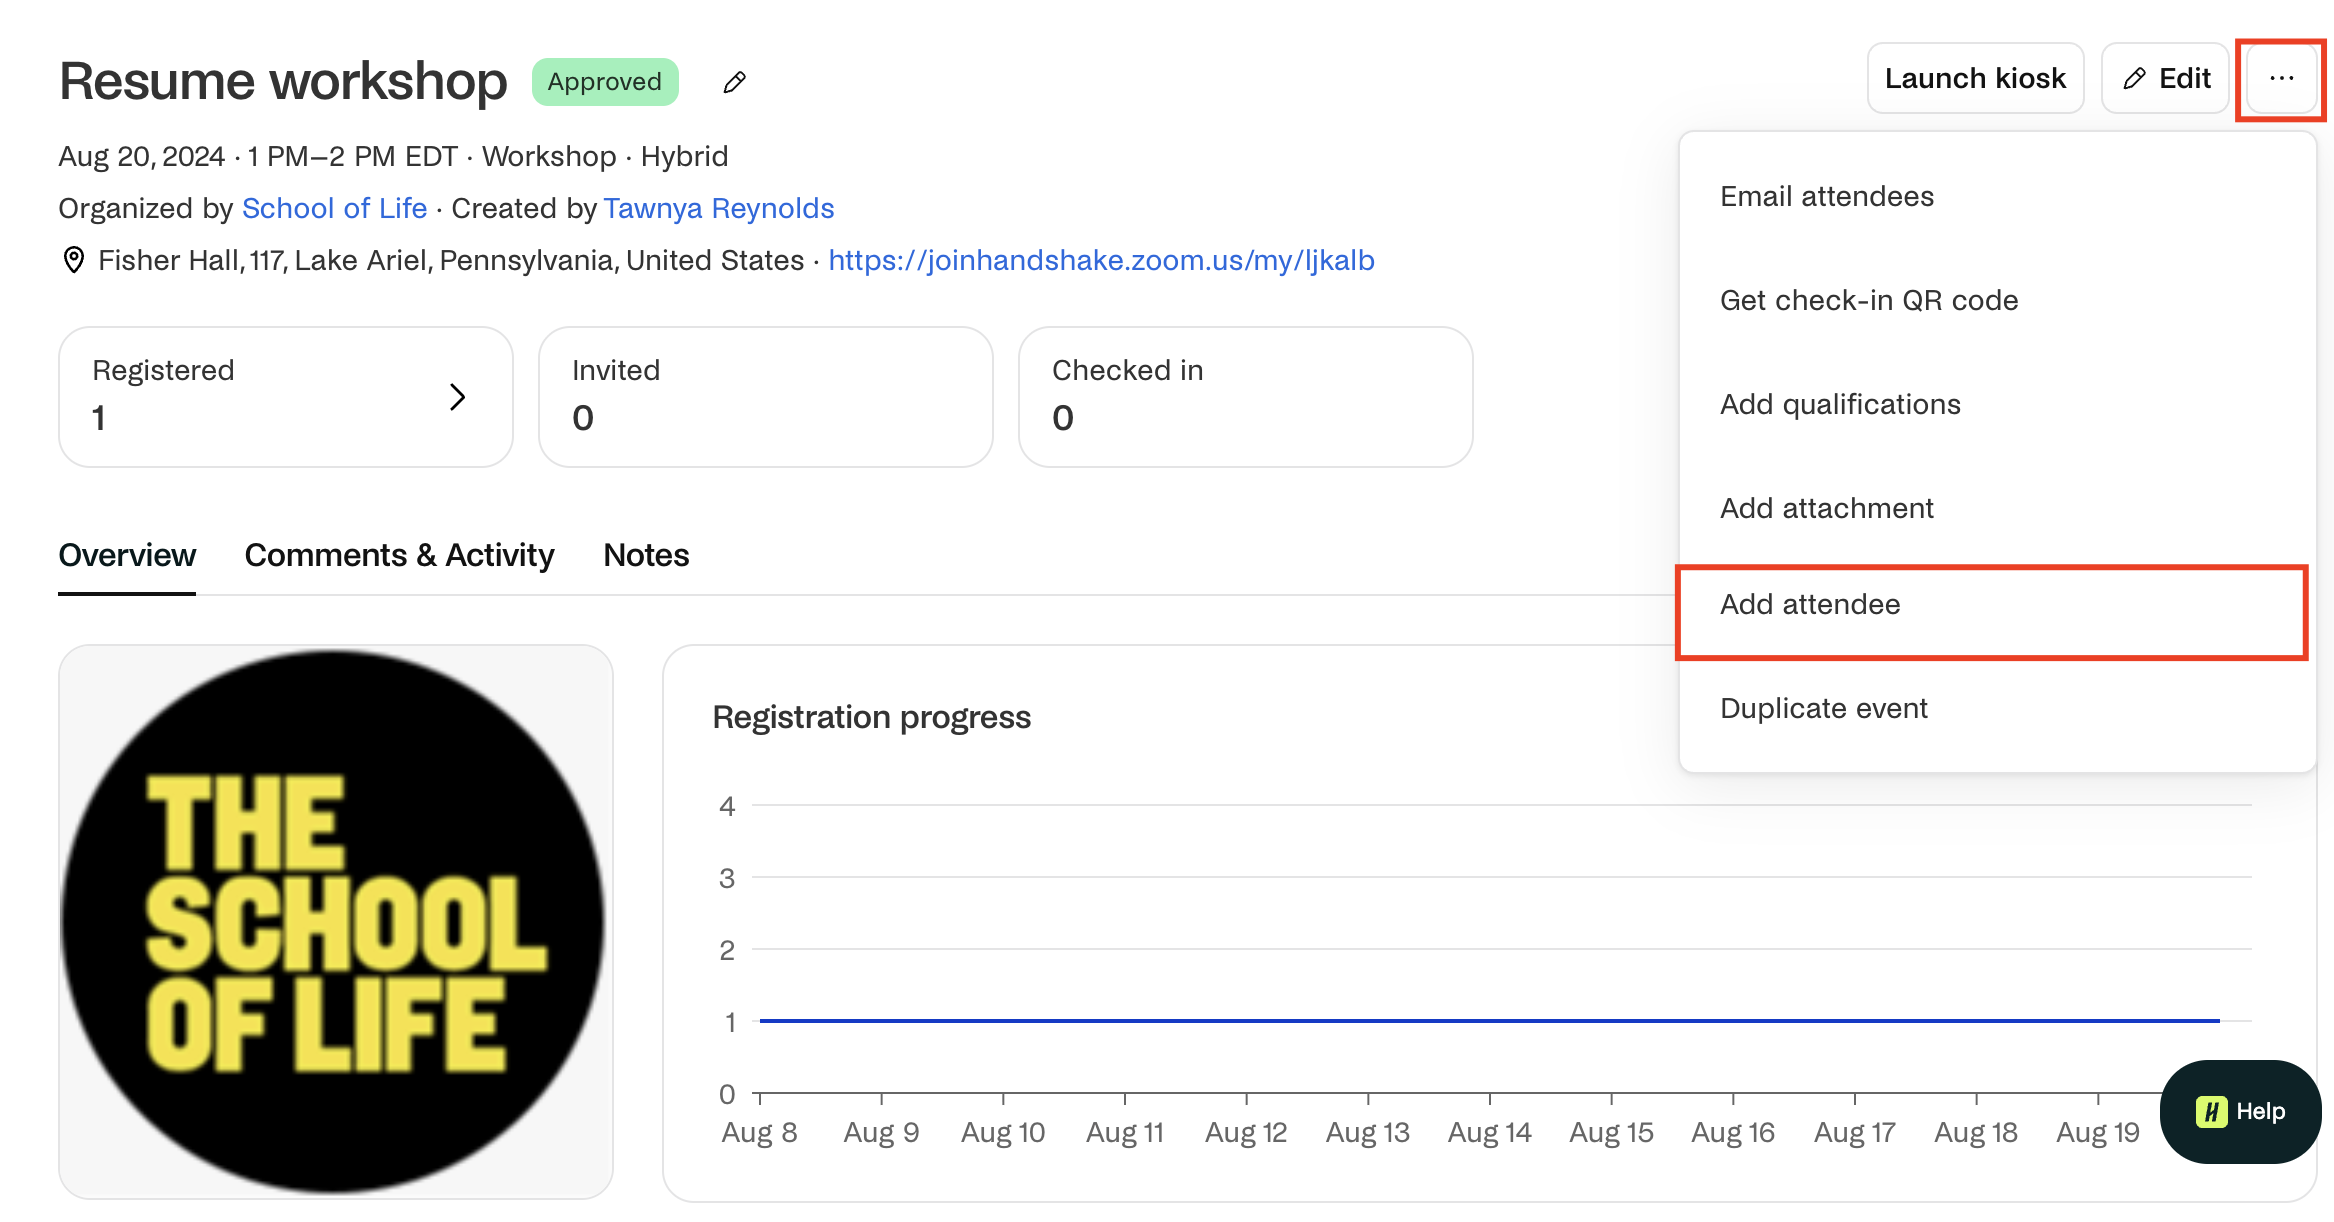Image resolution: width=2334 pixels, height=1222 pixels.
Task: Open the Comments & Activity tab
Action: point(399,555)
